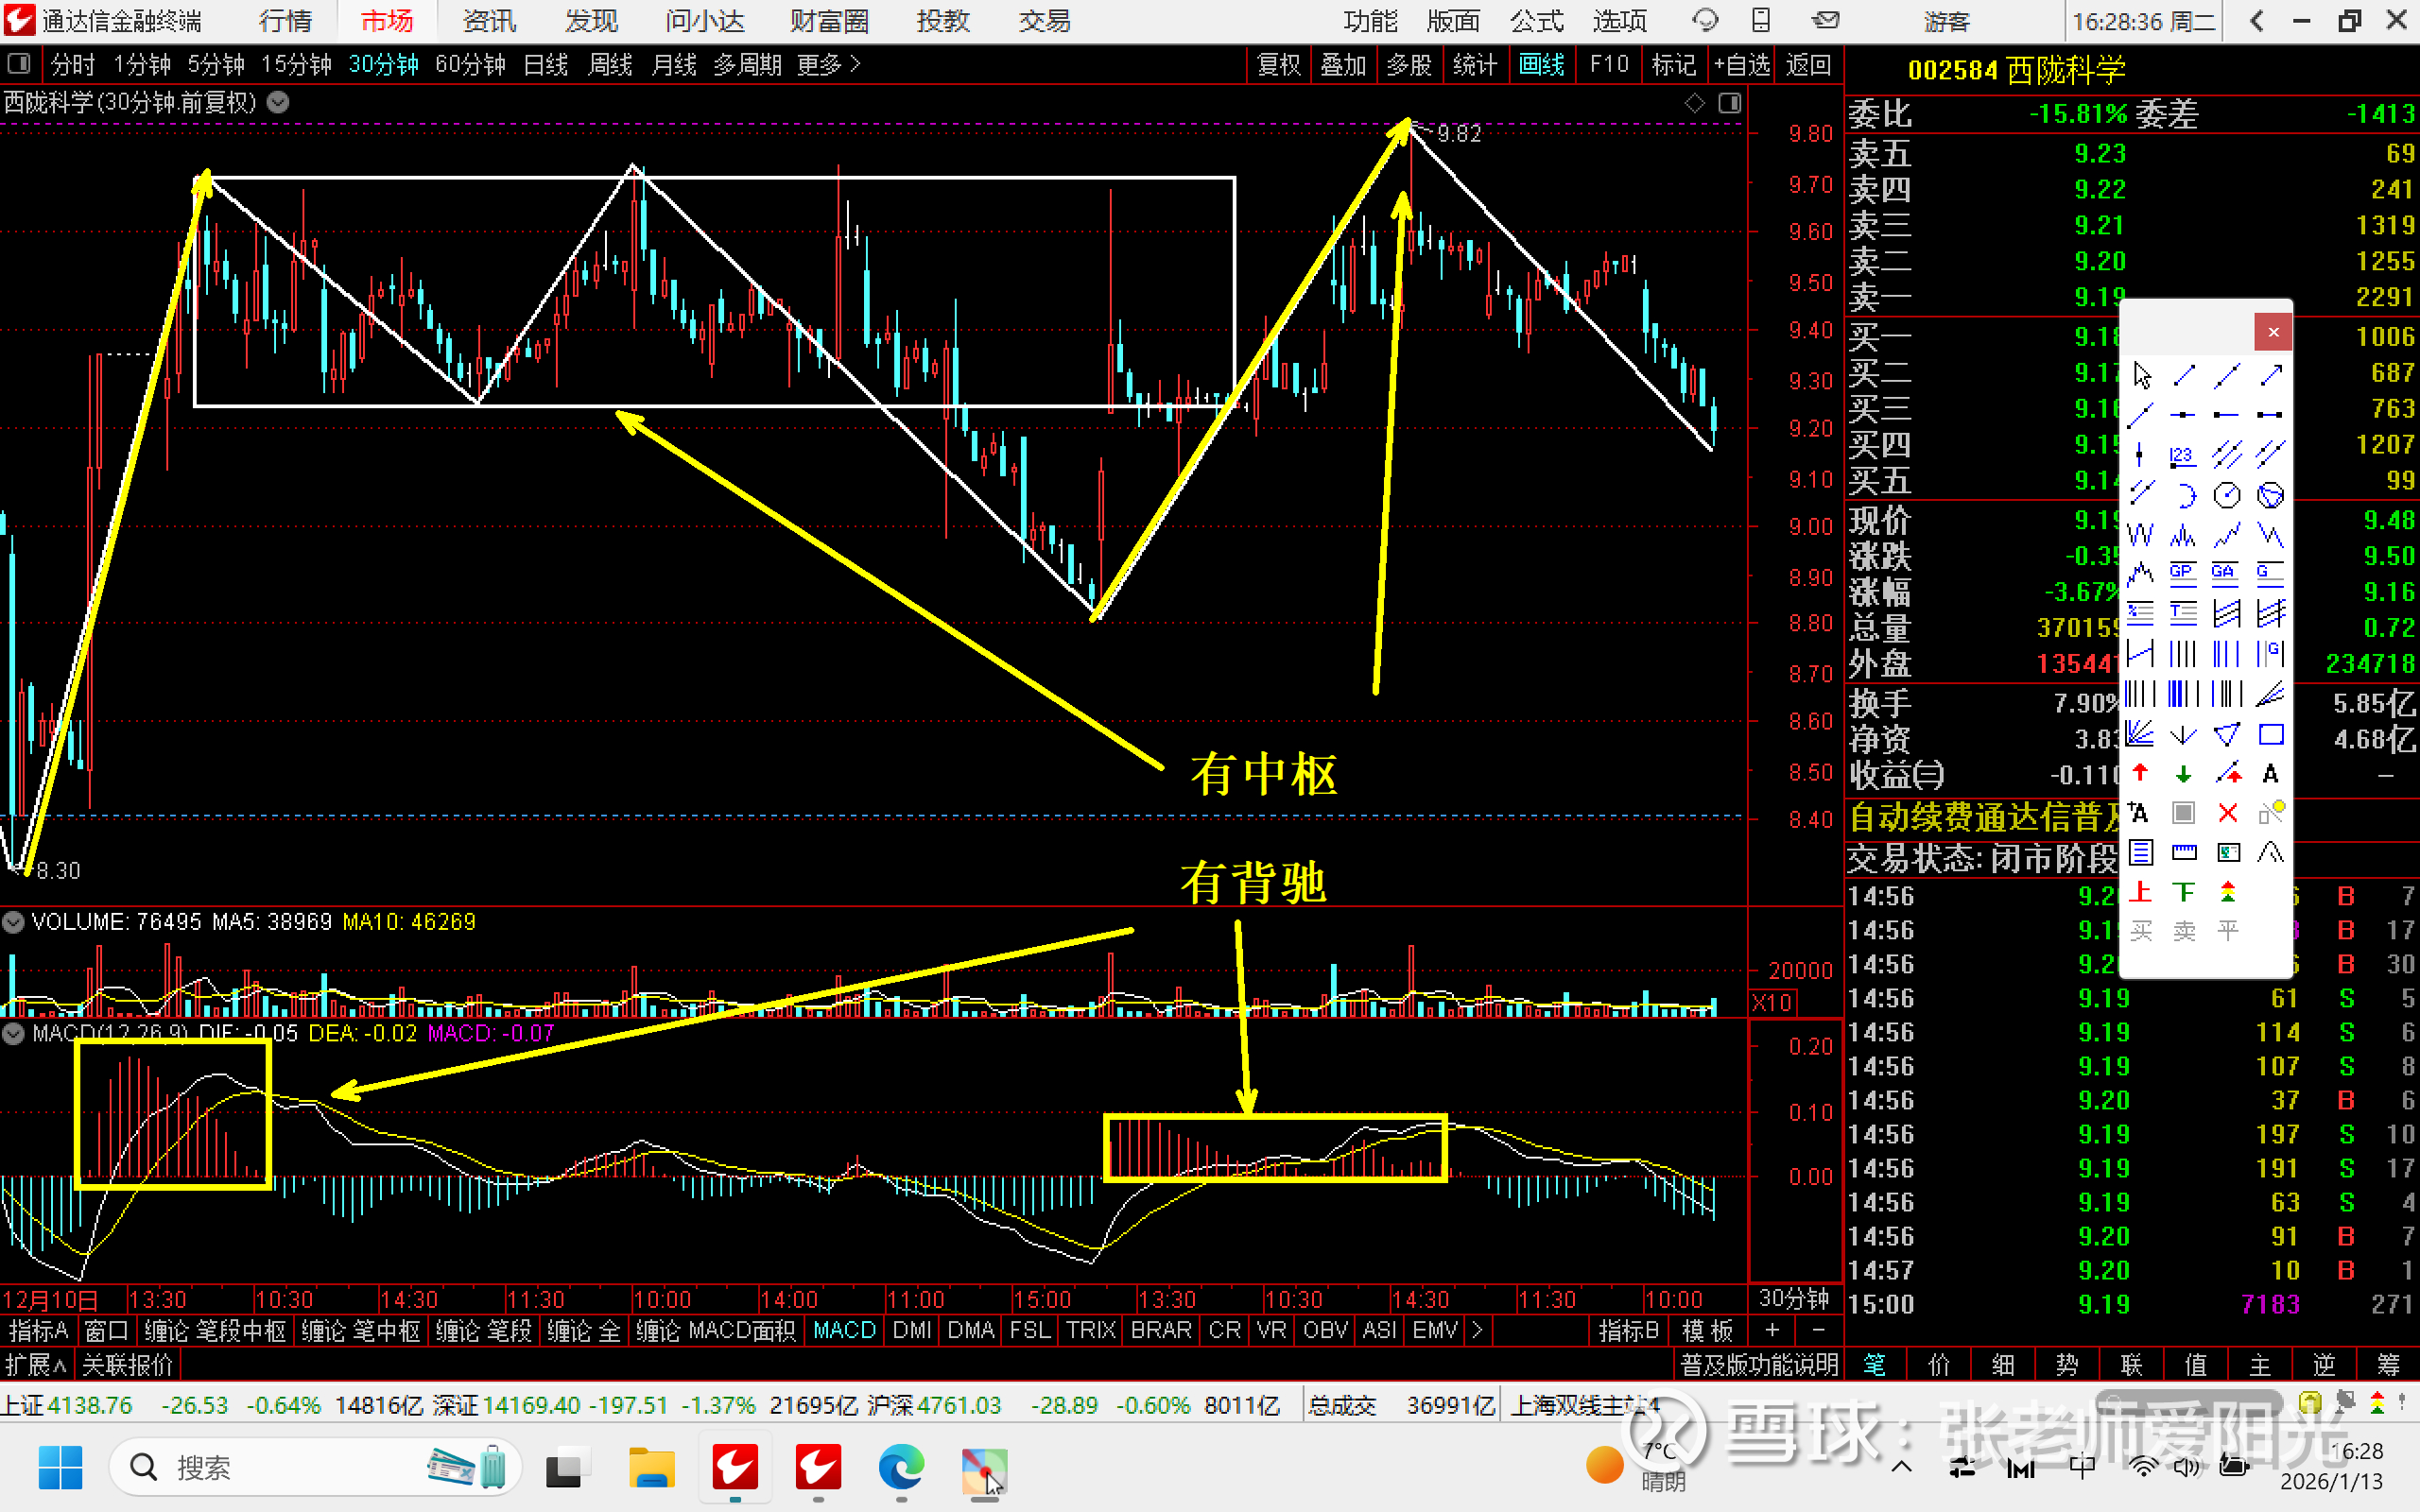This screenshot has width=2420, height=1512.
Task: Pick the rectangle drawing tool
Action: coord(2271,735)
